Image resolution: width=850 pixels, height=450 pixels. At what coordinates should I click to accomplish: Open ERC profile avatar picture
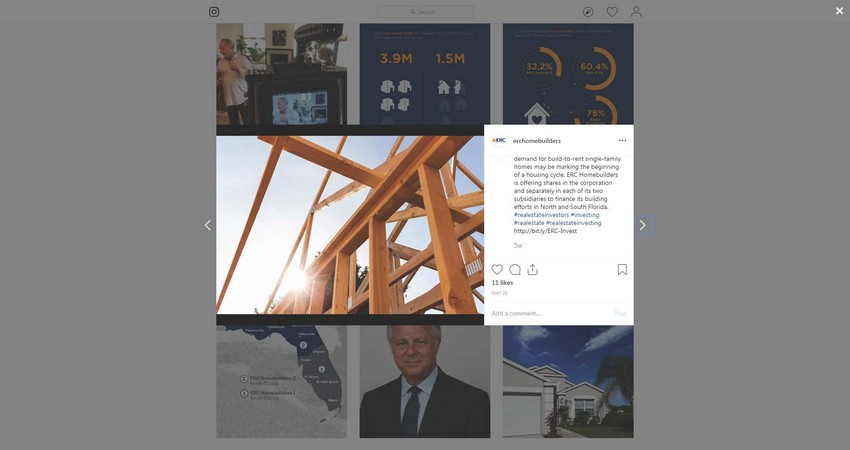499,140
